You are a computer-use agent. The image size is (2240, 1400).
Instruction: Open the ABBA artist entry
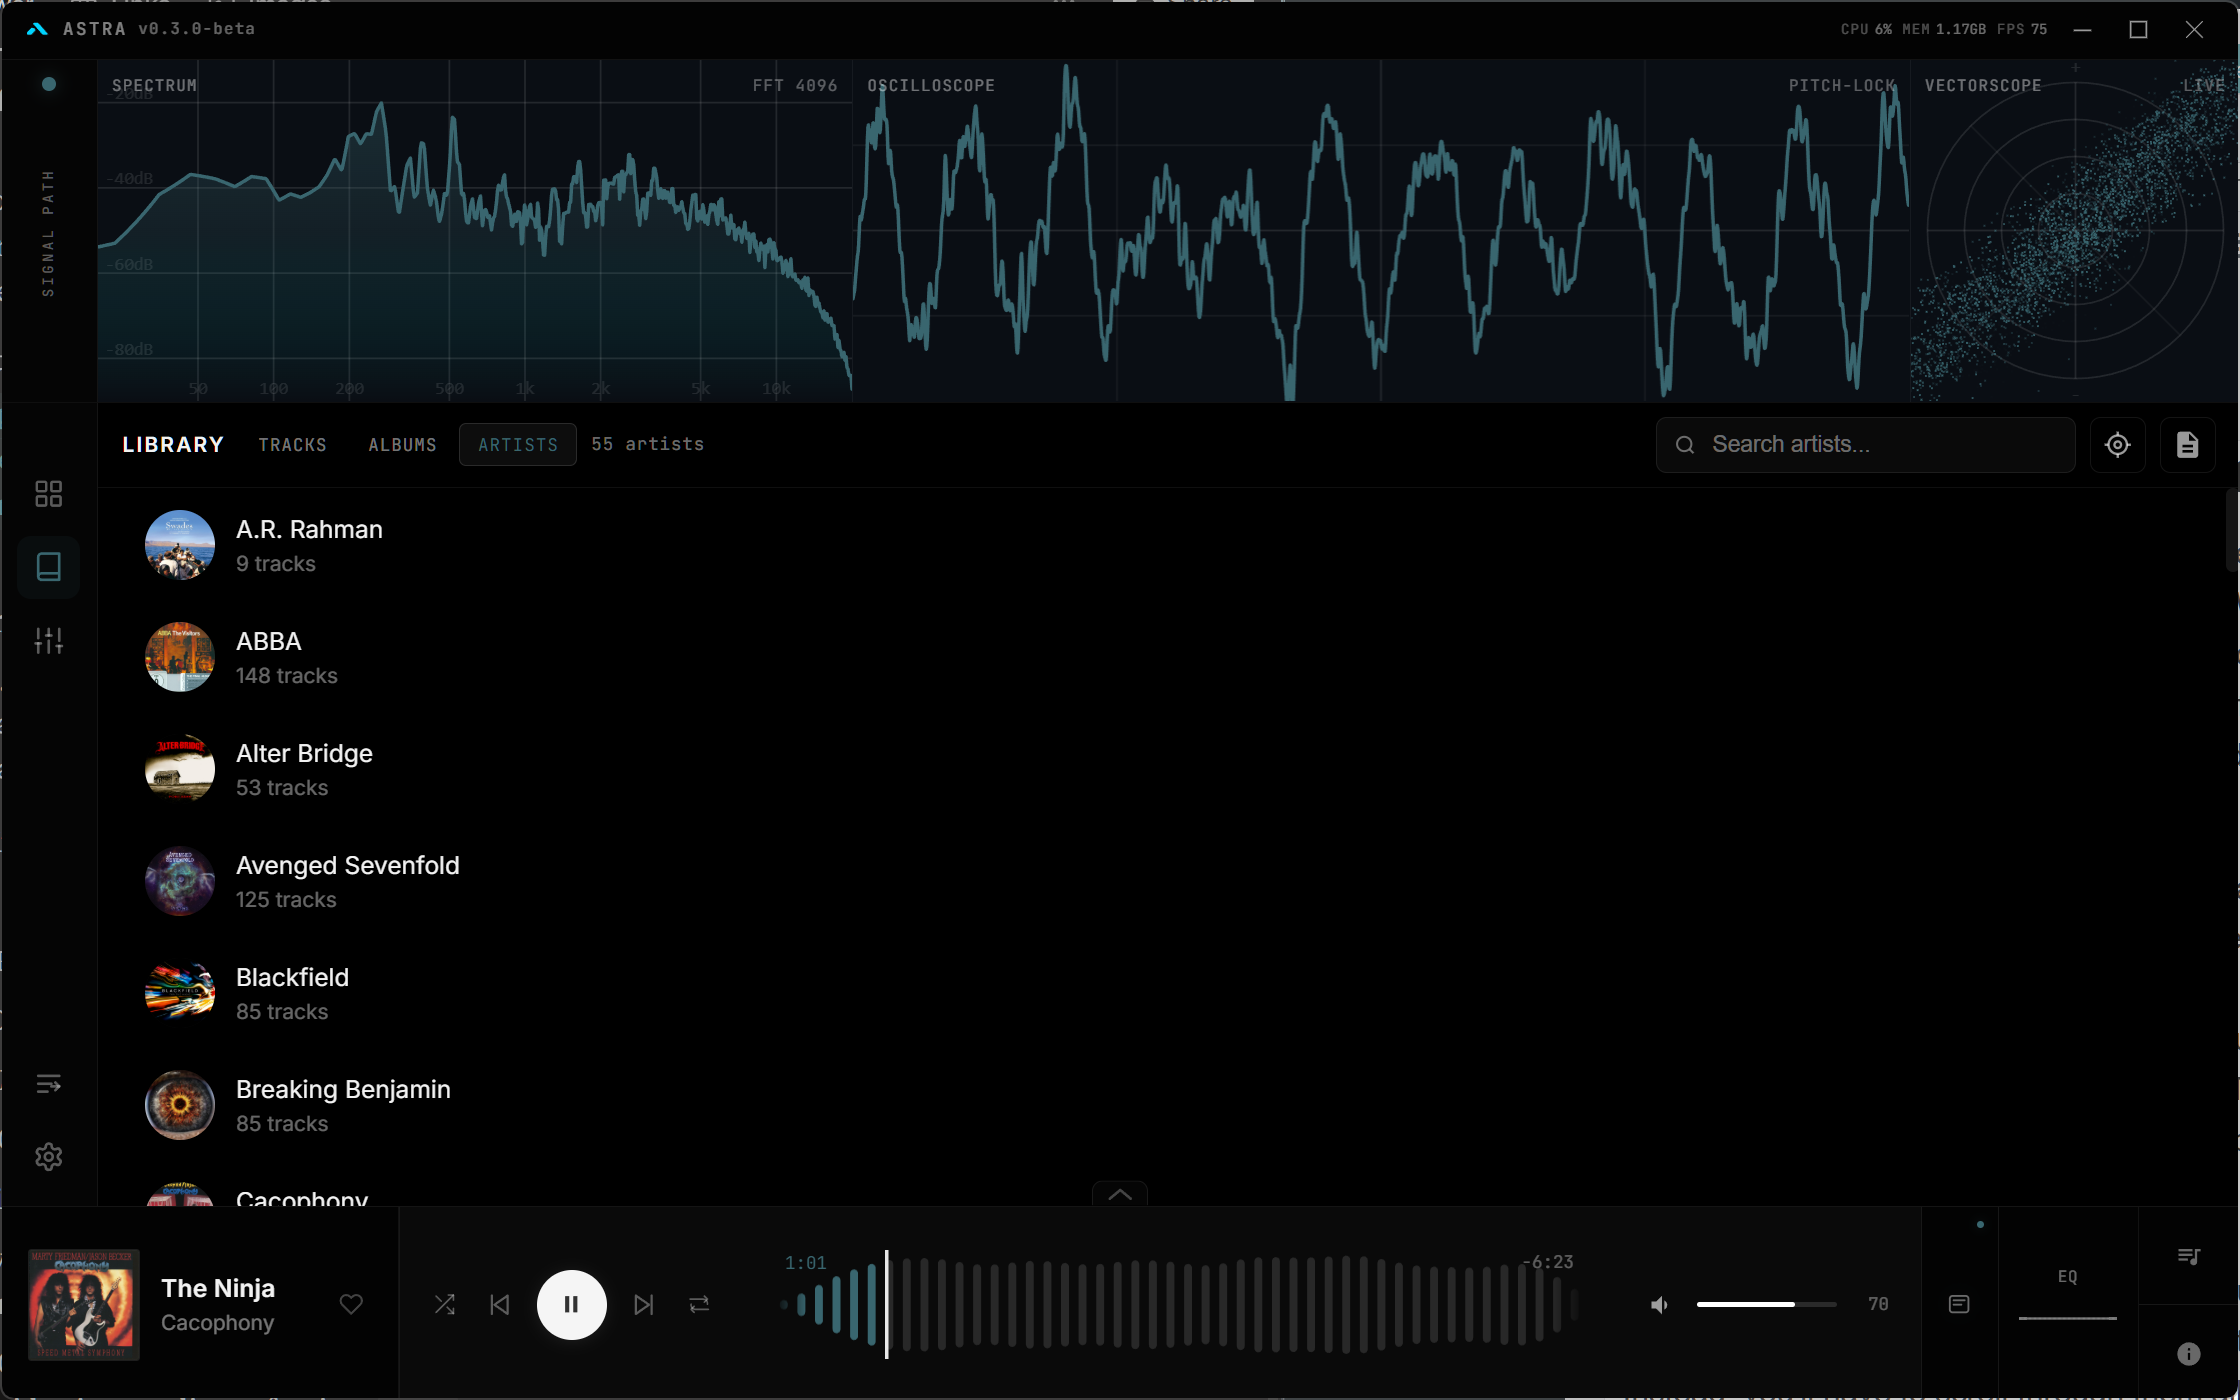pyautogui.click(x=268, y=657)
